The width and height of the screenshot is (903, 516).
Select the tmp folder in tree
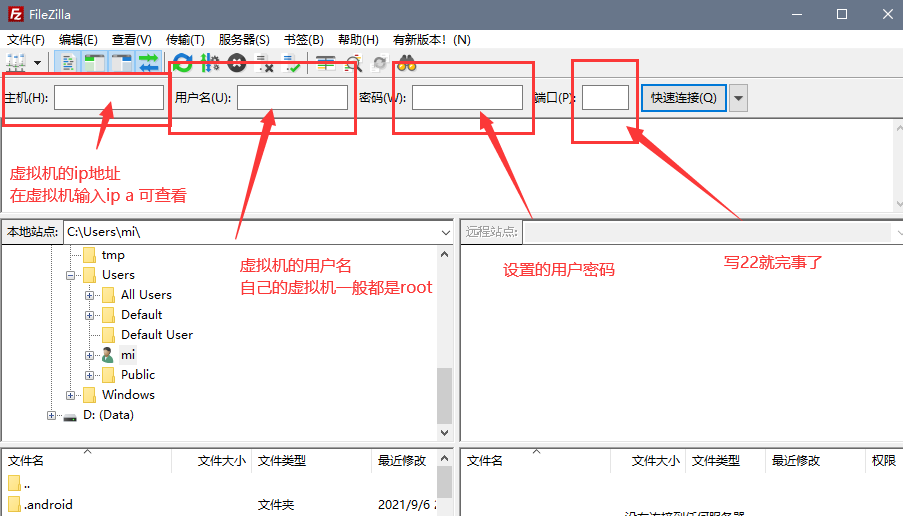pyautogui.click(x=113, y=255)
